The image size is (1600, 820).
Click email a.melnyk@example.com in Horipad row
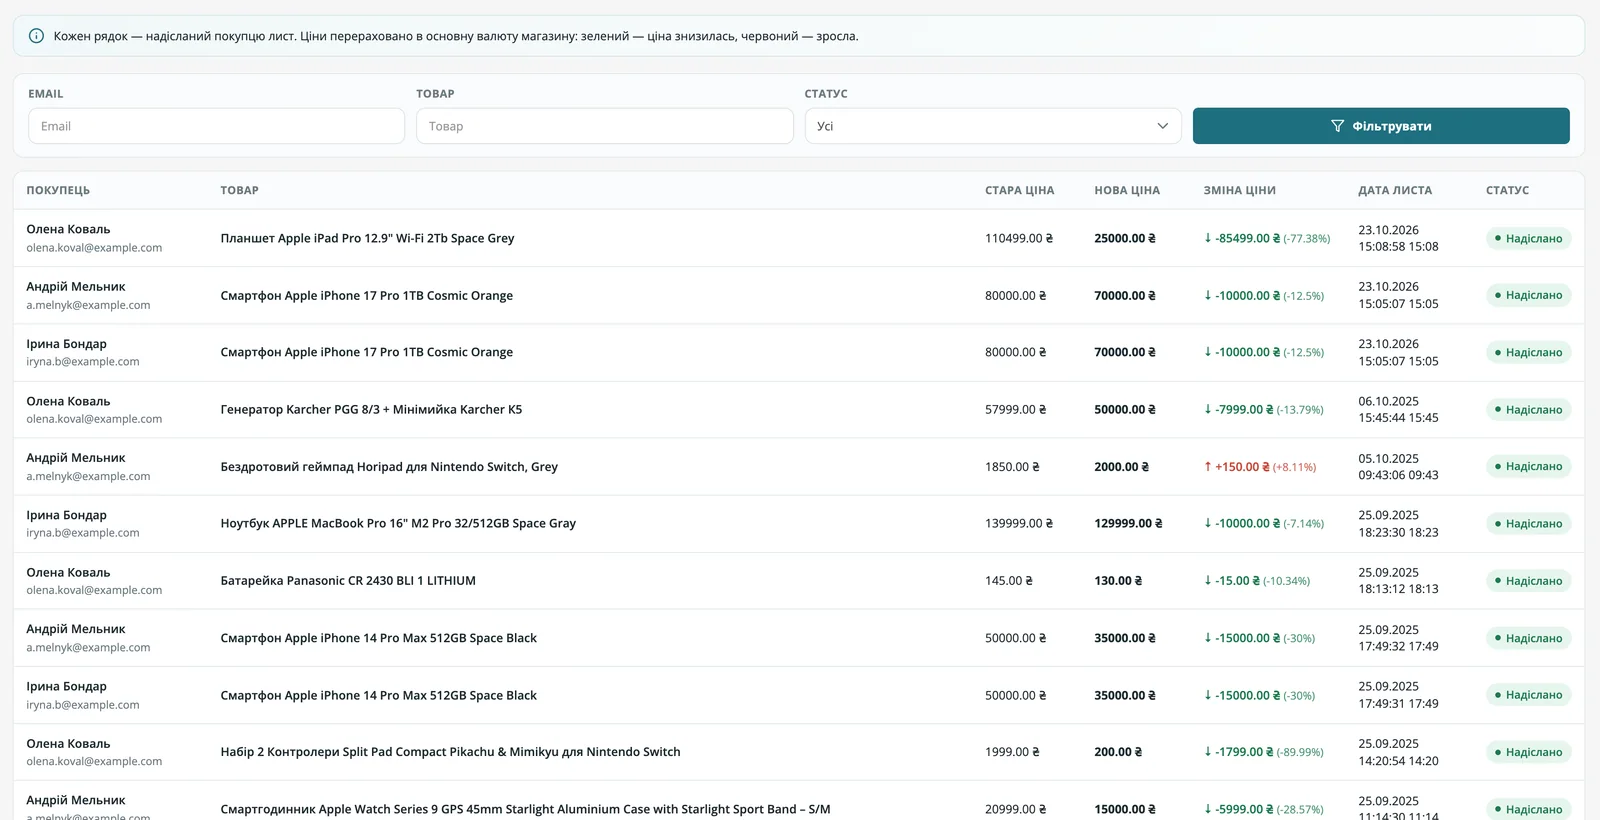click(x=88, y=476)
